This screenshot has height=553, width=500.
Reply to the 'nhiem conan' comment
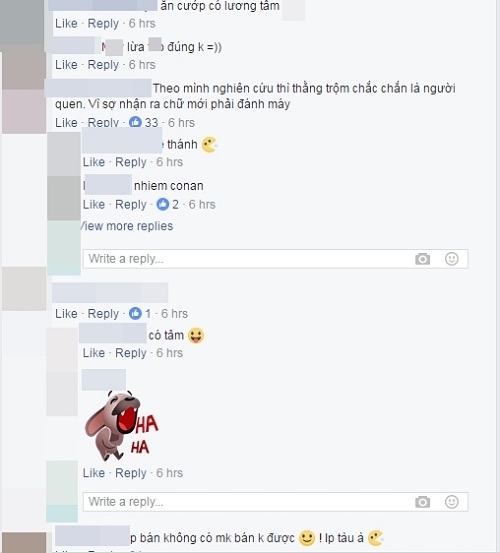pyautogui.click(x=131, y=205)
